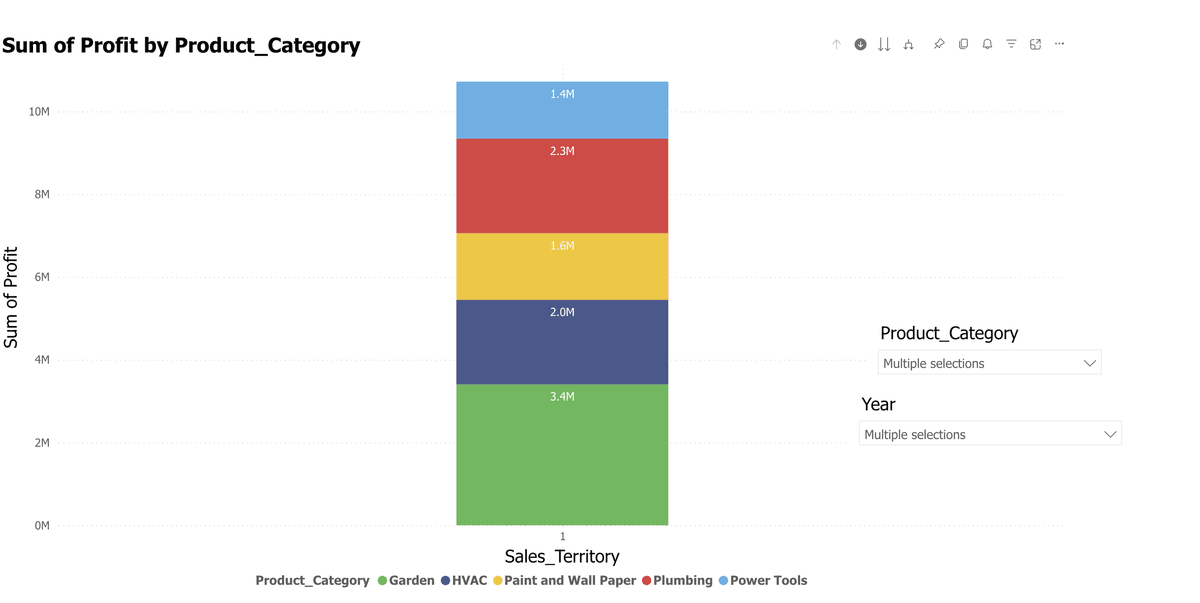Open the Year slicer dropdown

point(1110,433)
